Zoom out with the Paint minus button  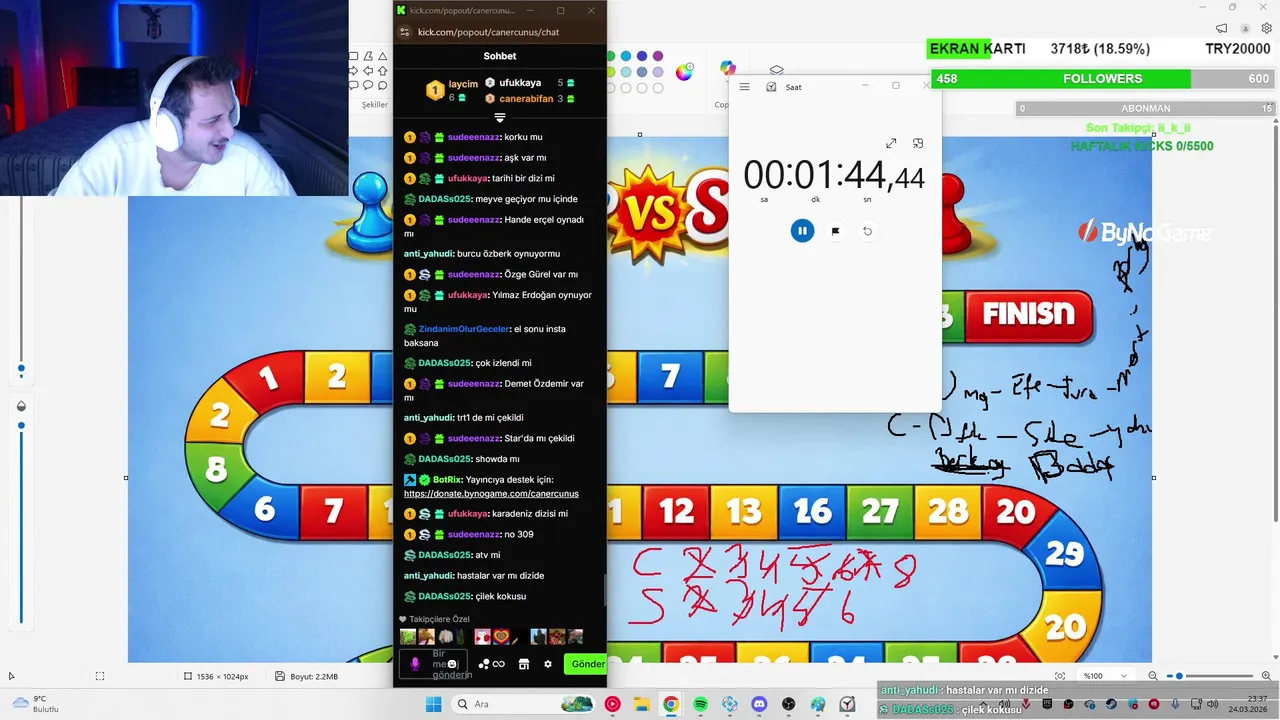click(x=1153, y=676)
